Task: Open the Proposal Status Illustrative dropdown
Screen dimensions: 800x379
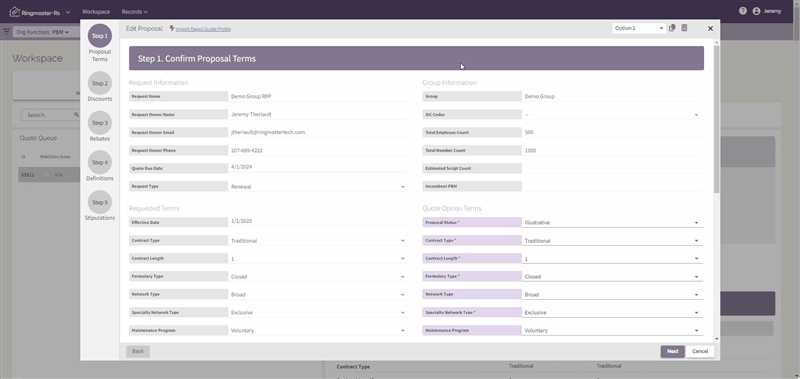Action: click(x=612, y=222)
